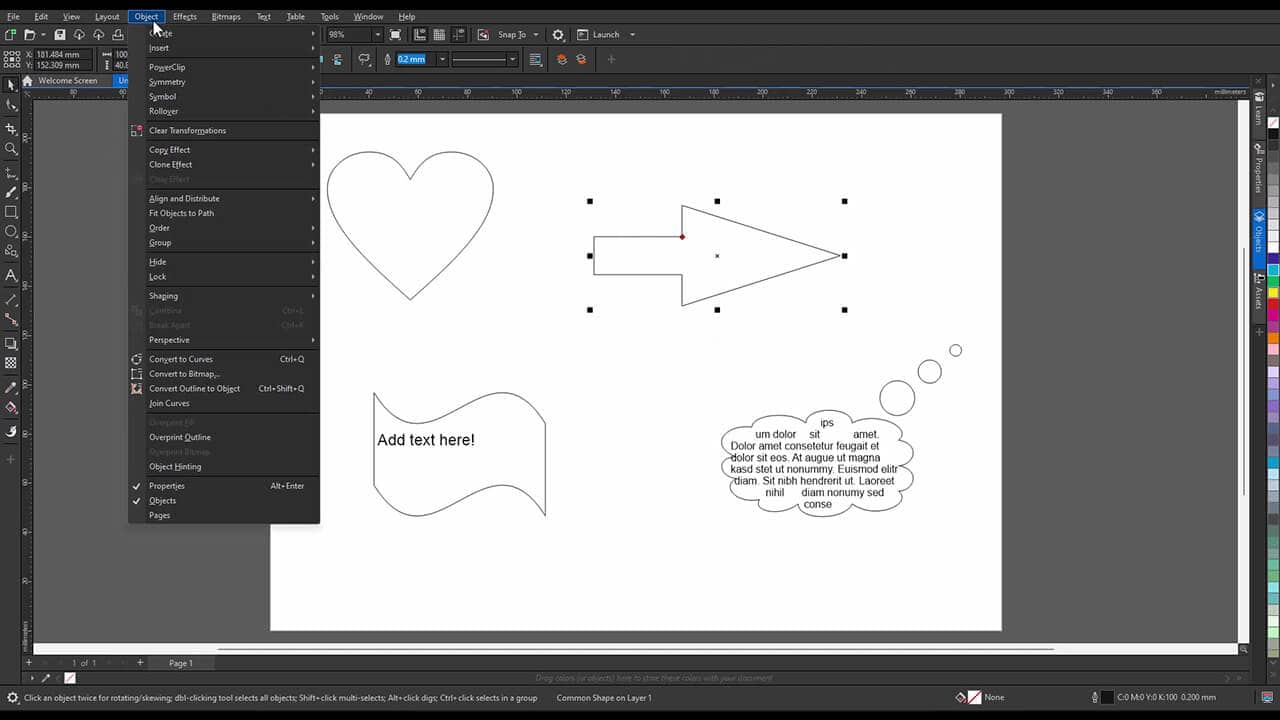This screenshot has width=1280, height=720.
Task: Click Clear Transformations
Action: (x=224, y=130)
